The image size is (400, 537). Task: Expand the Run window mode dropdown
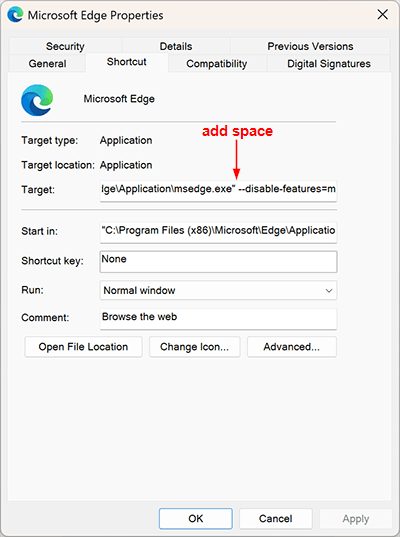tap(218, 290)
